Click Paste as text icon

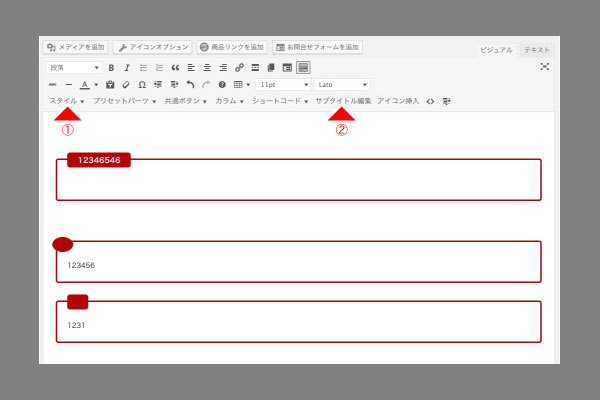110,85
